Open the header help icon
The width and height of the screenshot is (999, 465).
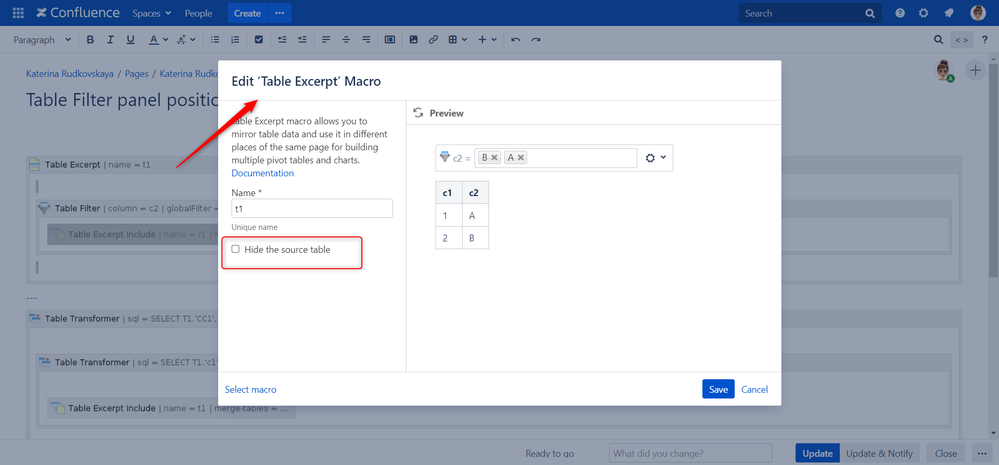click(900, 13)
